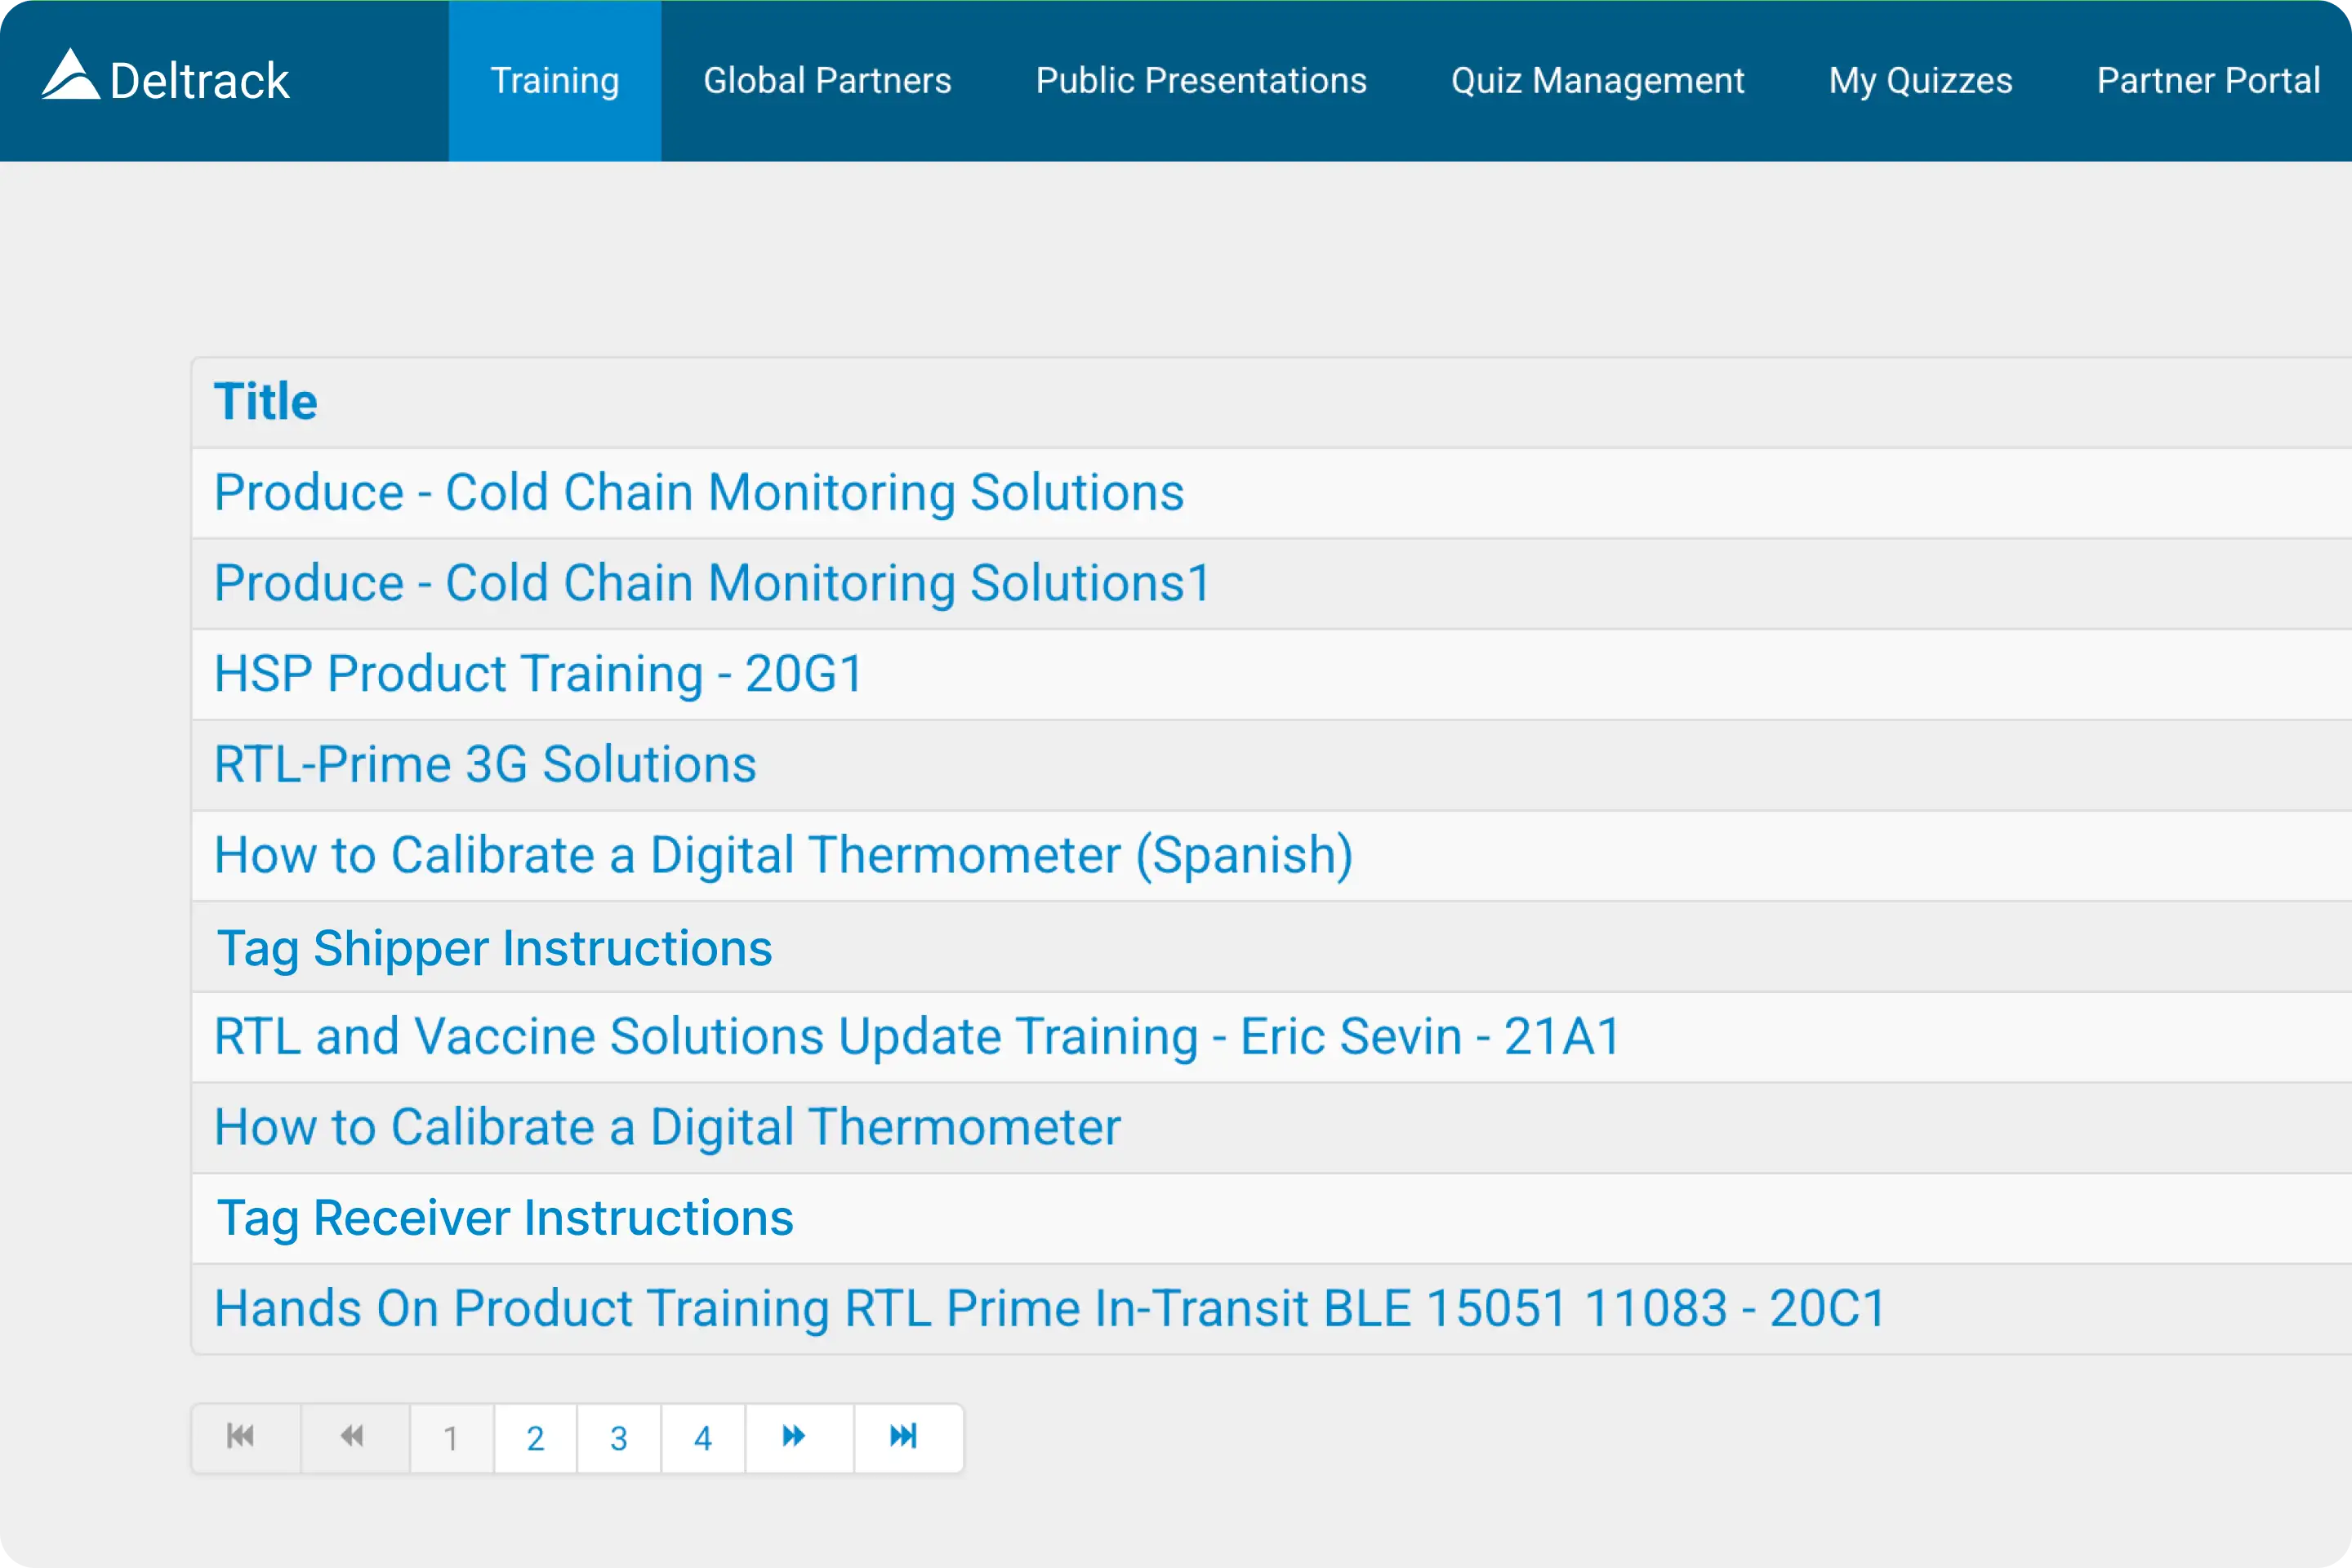The width and height of the screenshot is (2352, 1568).
Task: Open HSP Product Training - 20G1
Action: point(539,674)
